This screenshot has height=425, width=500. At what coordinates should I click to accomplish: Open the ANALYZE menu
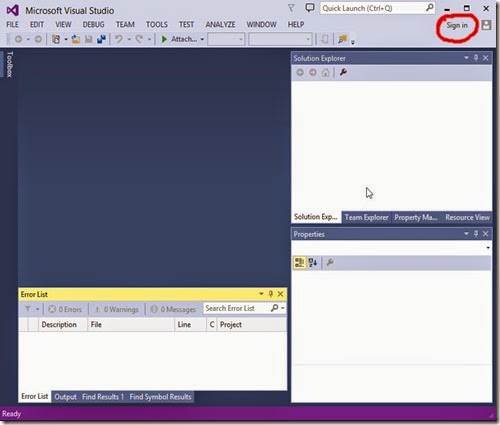tap(220, 25)
